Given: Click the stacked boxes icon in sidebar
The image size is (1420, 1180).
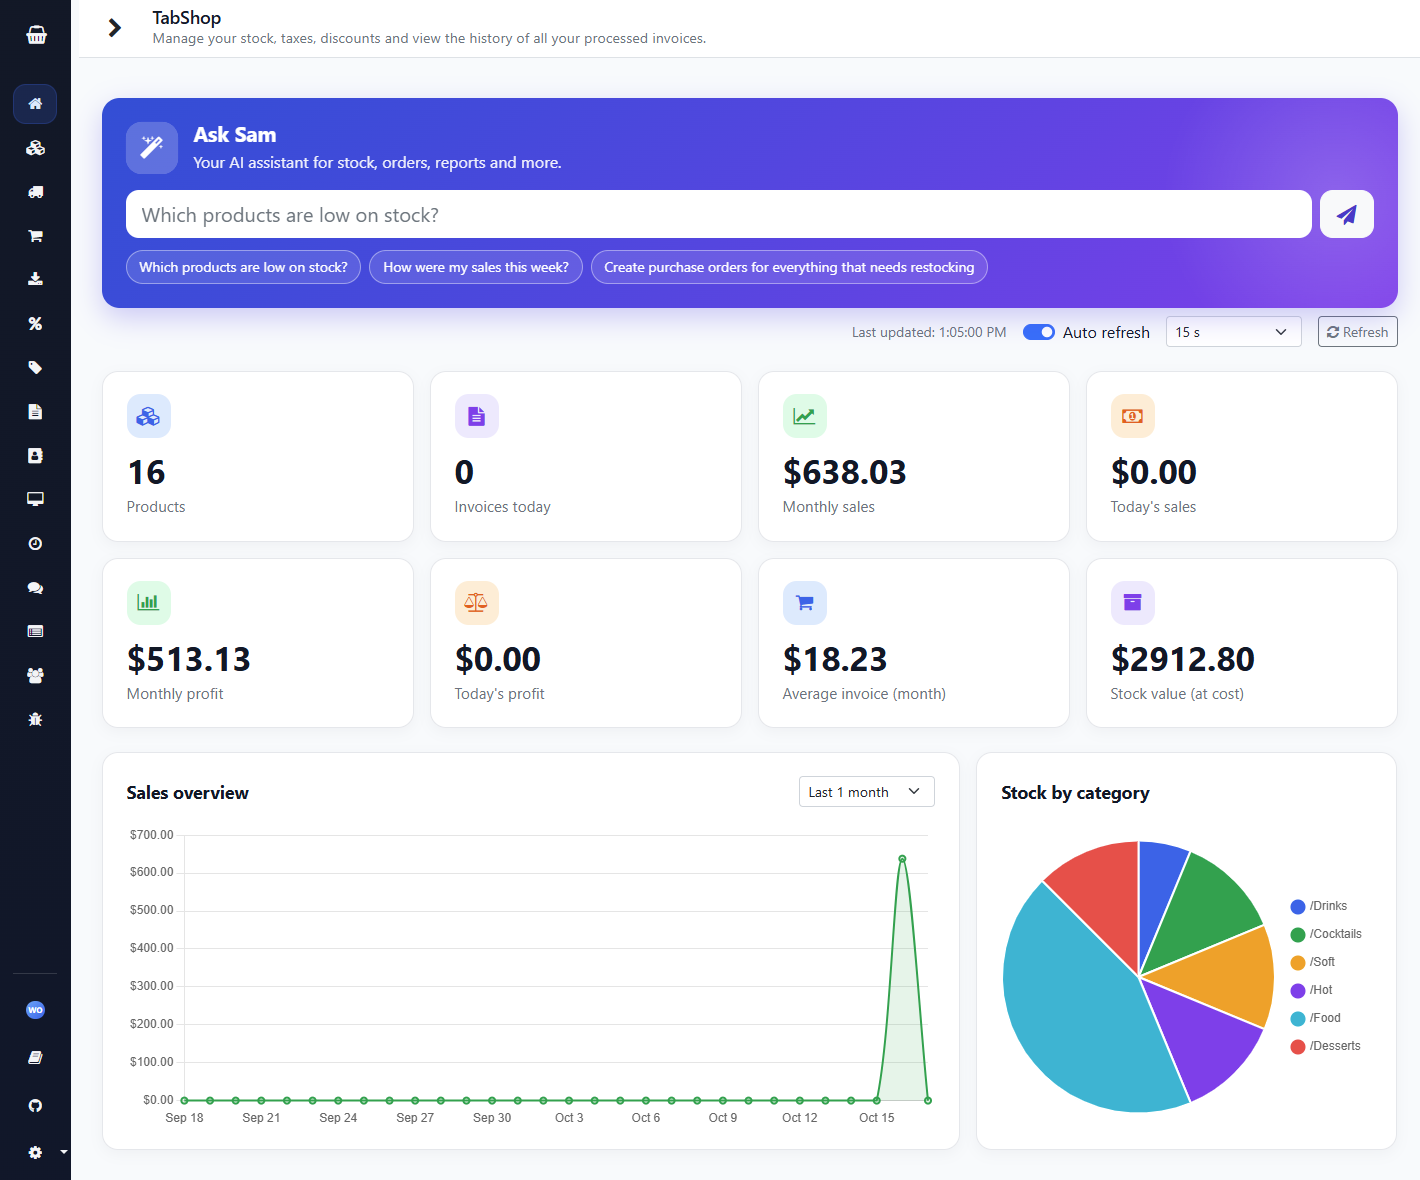Looking at the screenshot, I should tap(35, 148).
